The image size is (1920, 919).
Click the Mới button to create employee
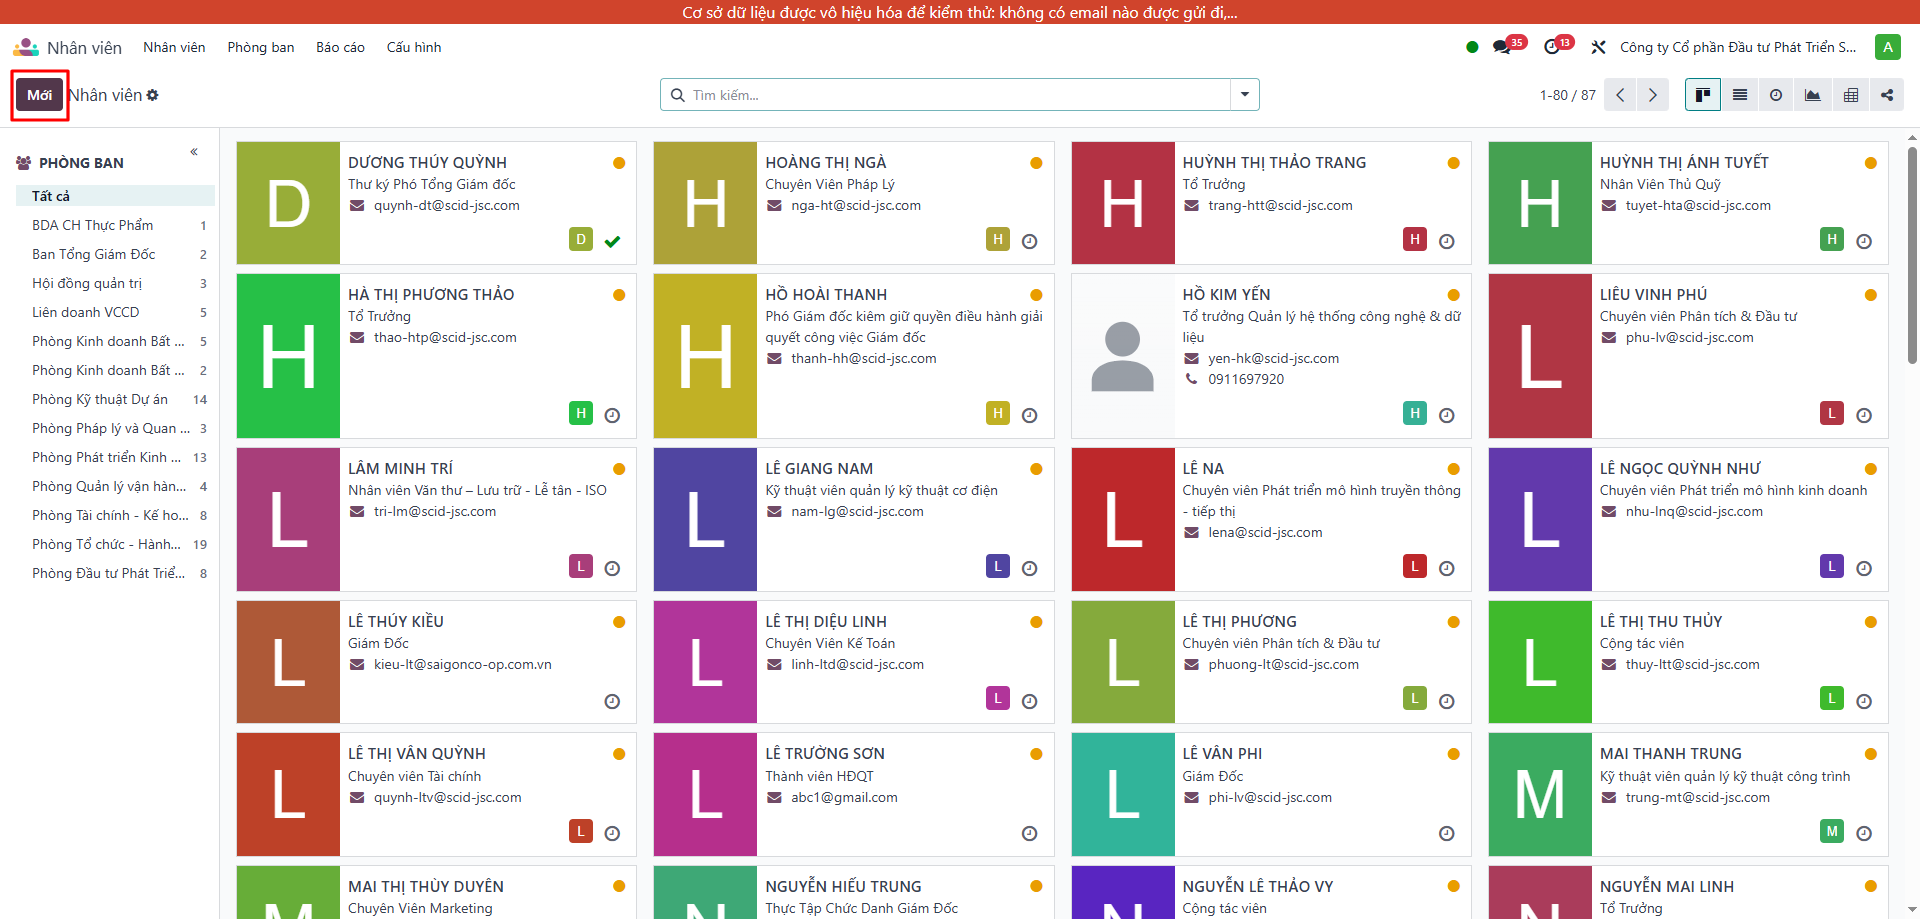coord(40,95)
